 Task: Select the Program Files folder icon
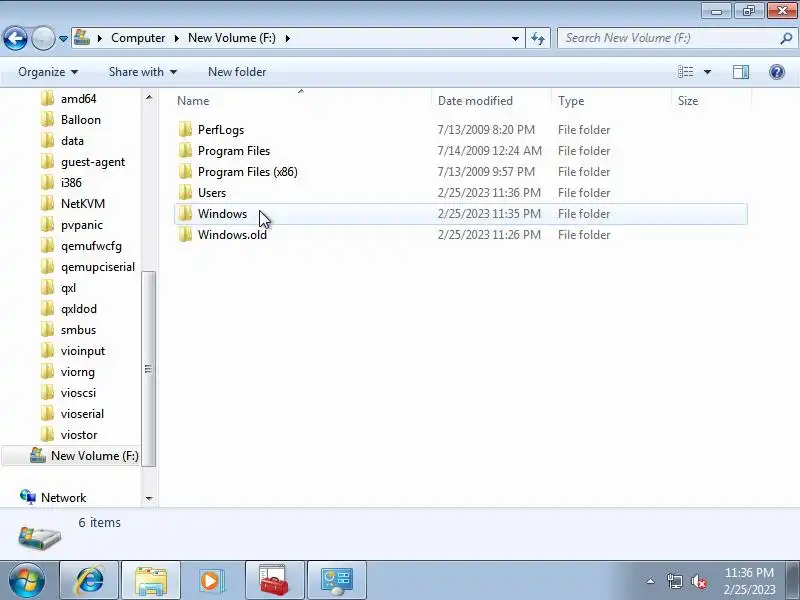185,151
